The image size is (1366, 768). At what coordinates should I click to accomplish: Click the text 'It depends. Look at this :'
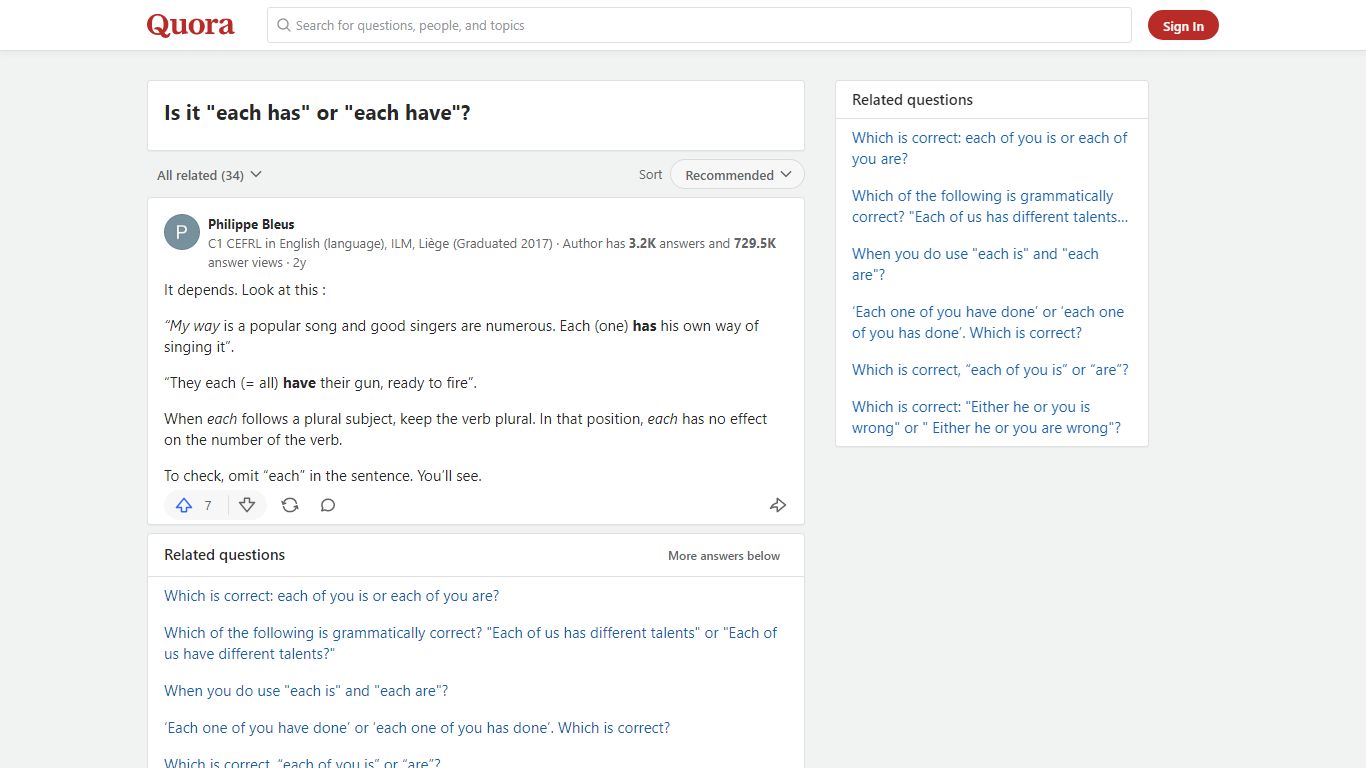click(245, 290)
